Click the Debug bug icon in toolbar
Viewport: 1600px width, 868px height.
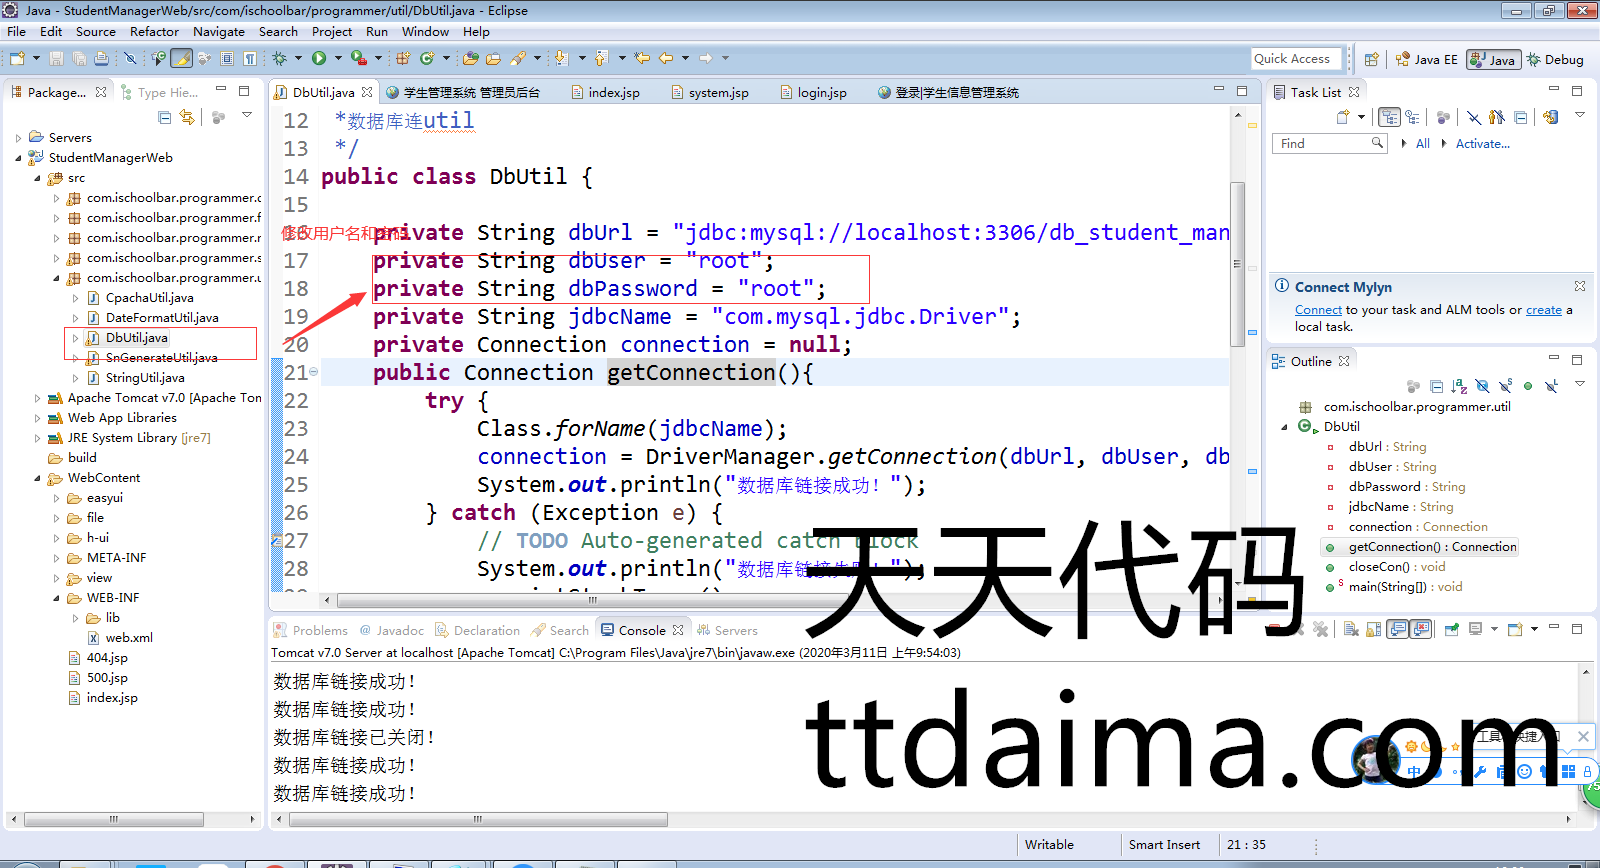pos(280,59)
